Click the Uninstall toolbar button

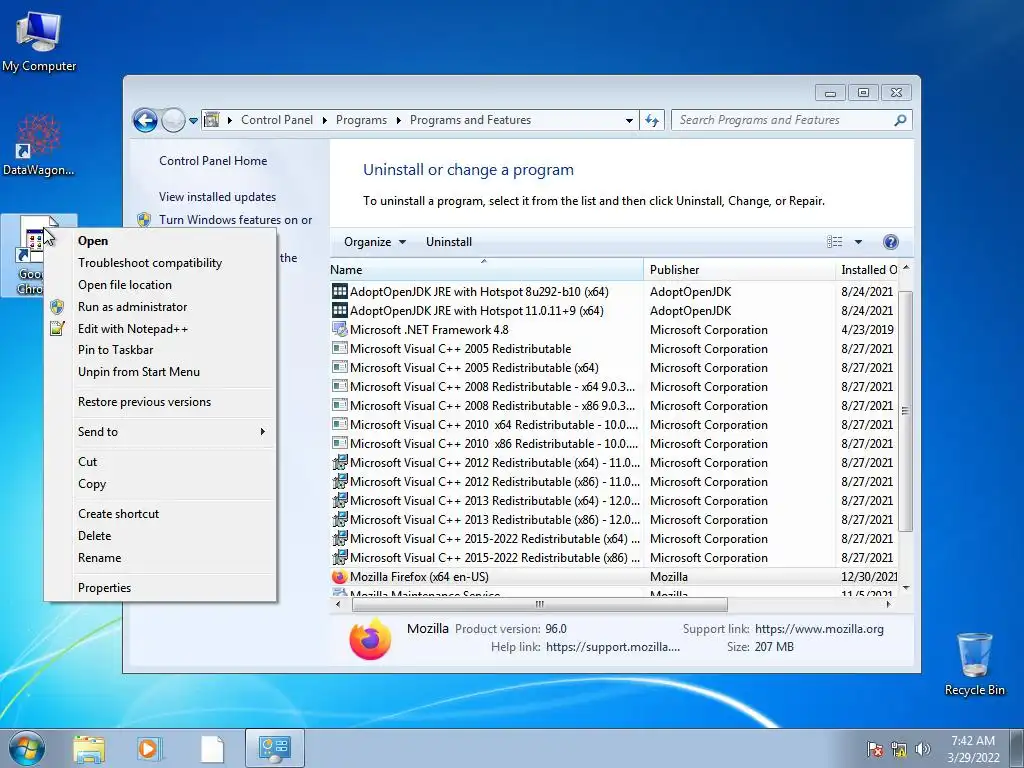click(449, 242)
